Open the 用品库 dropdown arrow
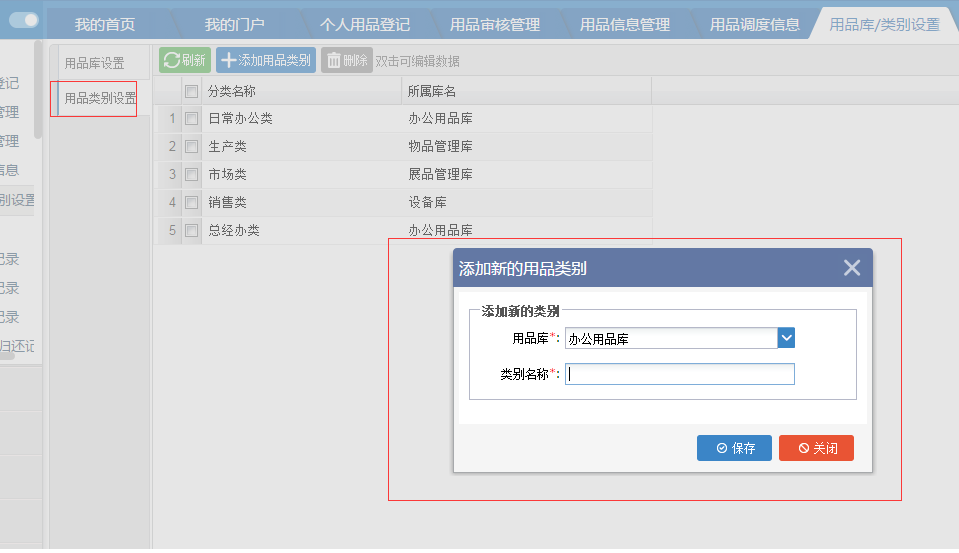 [786, 338]
